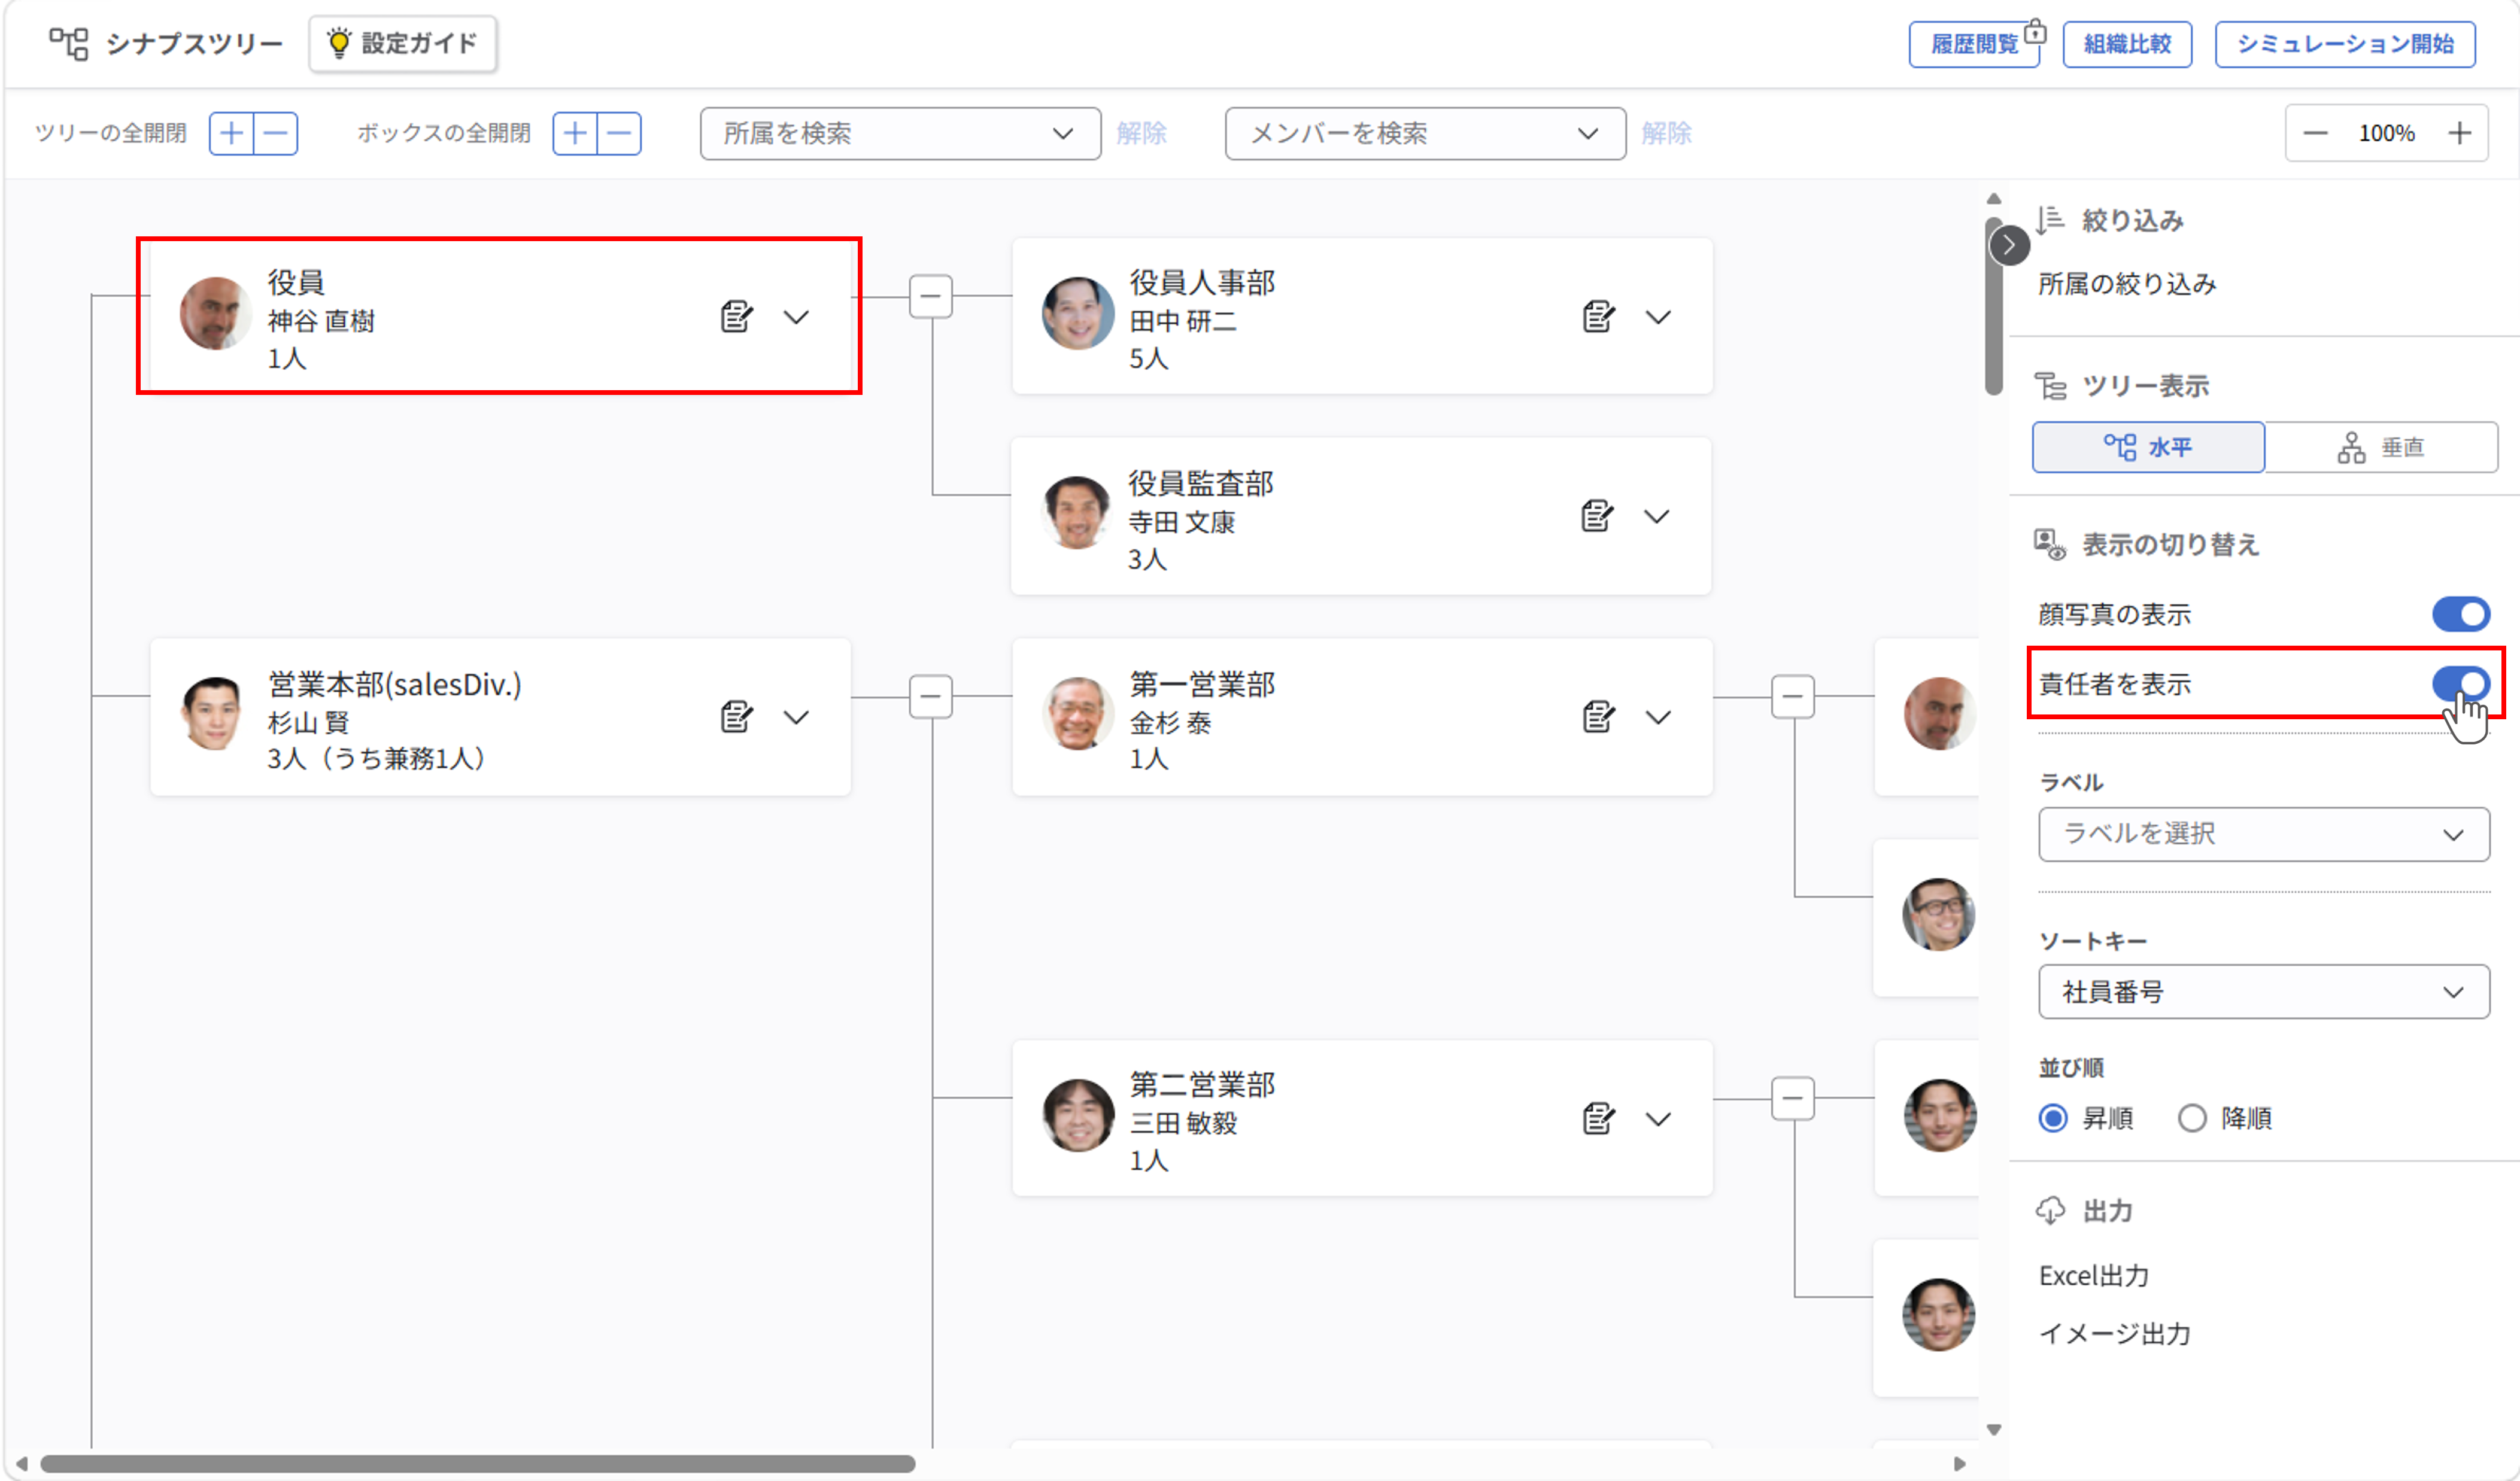This screenshot has height=1481, width=2520.
Task: Click the ツリー表示 section header icon
Action: pyautogui.click(x=2050, y=386)
